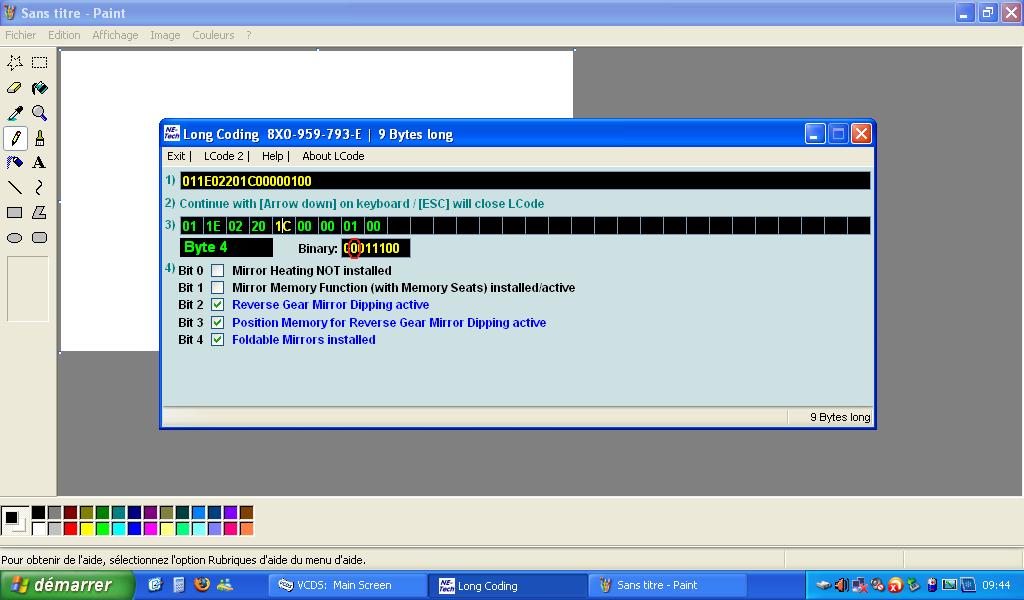Open the Affichage menu in Paint
This screenshot has width=1024, height=600.
(x=115, y=35)
